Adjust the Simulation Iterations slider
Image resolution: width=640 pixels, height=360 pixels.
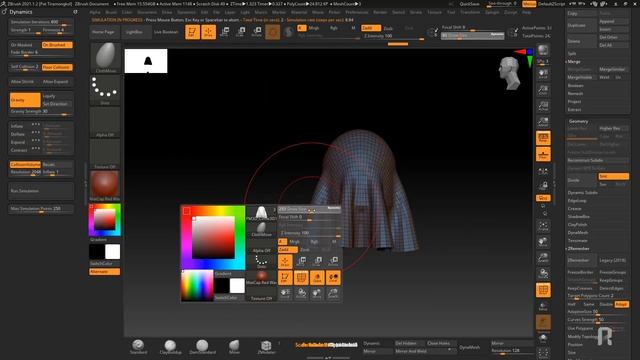click(x=41, y=22)
